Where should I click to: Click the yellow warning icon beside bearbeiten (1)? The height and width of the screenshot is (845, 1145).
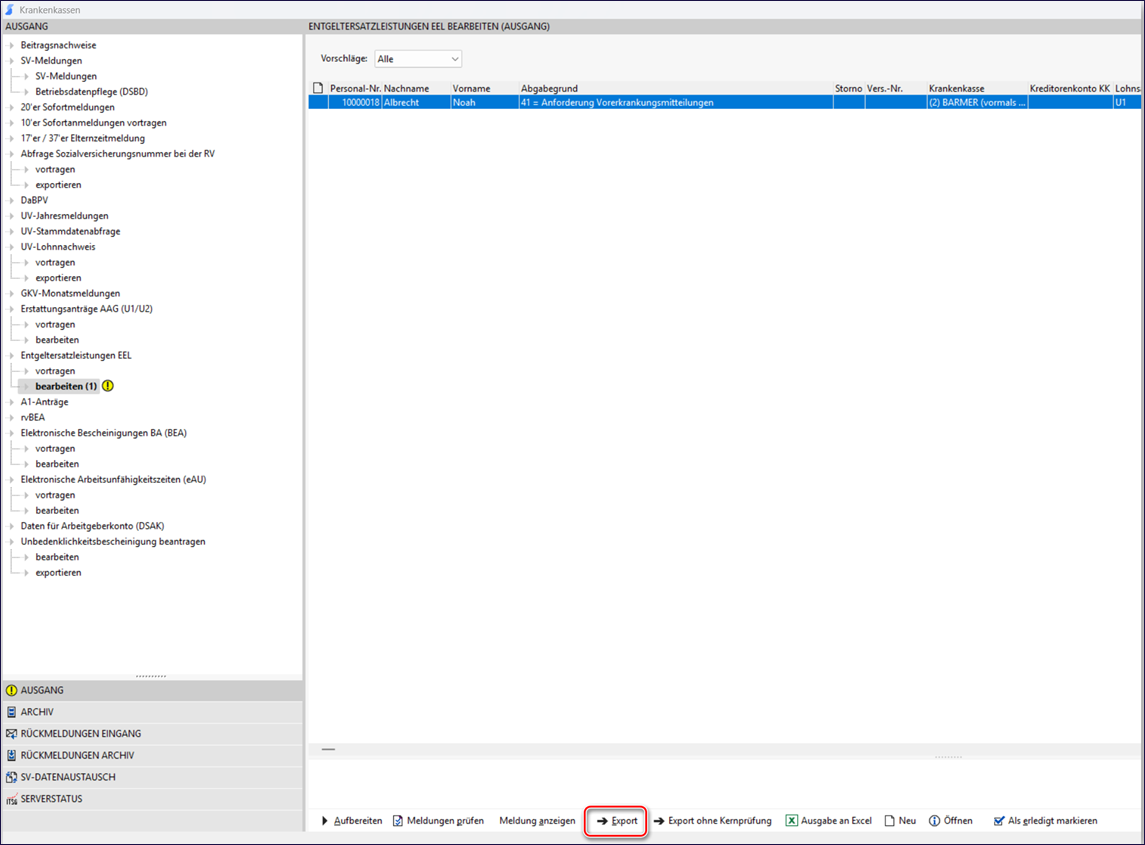[108, 386]
